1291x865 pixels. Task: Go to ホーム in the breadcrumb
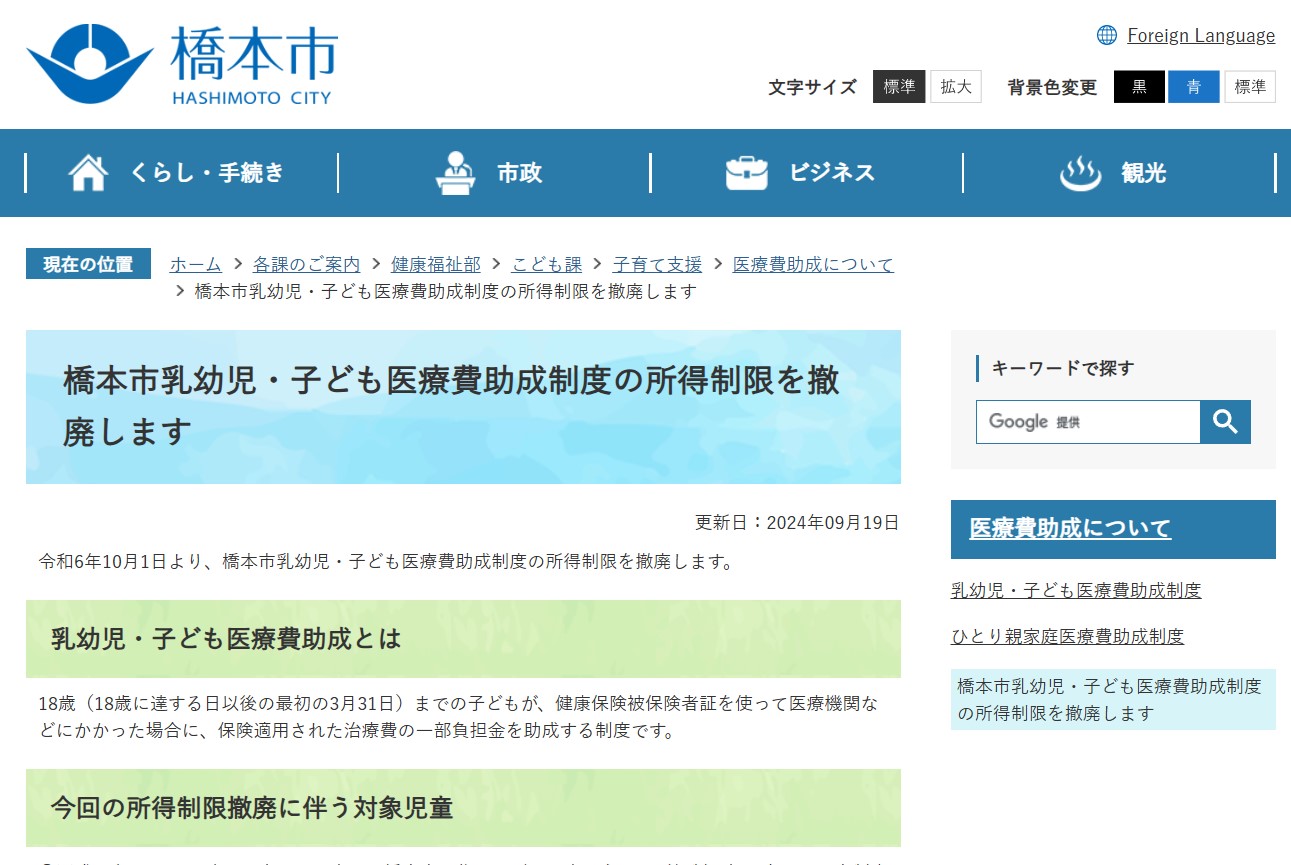click(x=195, y=264)
